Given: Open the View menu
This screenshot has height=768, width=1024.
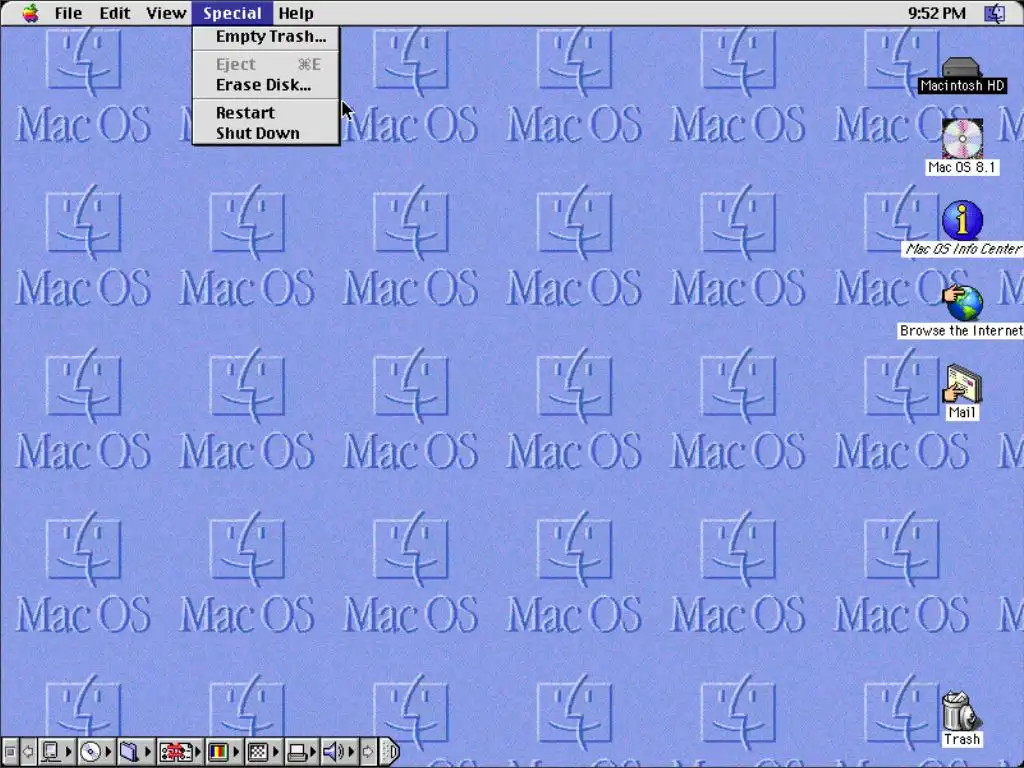Looking at the screenshot, I should coord(166,13).
